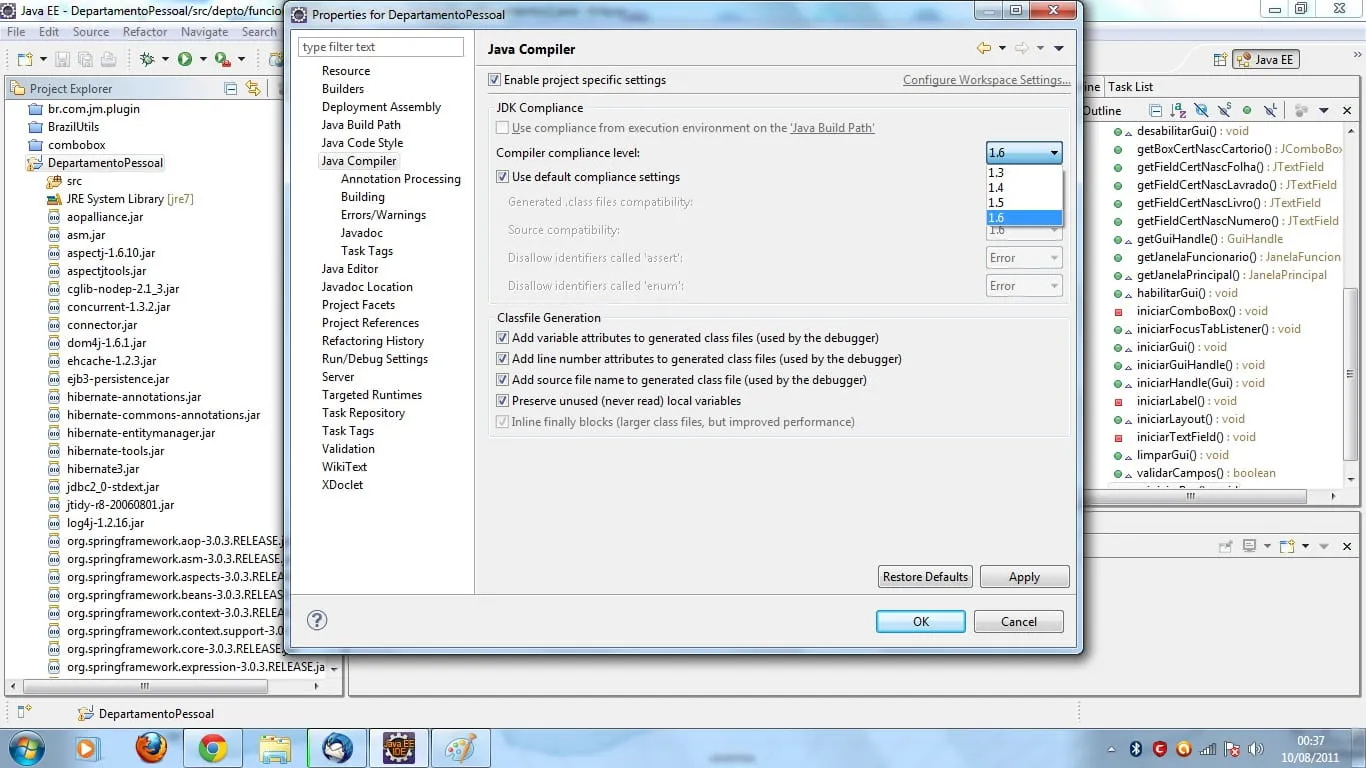The height and width of the screenshot is (768, 1366).
Task: Collapse all in the Outline view
Action: 1156,110
